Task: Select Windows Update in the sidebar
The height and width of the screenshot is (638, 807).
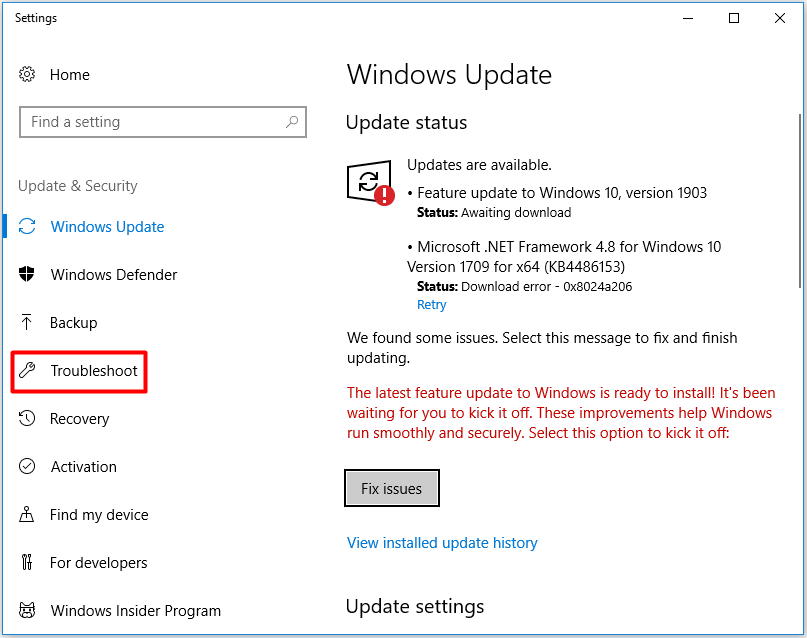Action: pos(107,226)
